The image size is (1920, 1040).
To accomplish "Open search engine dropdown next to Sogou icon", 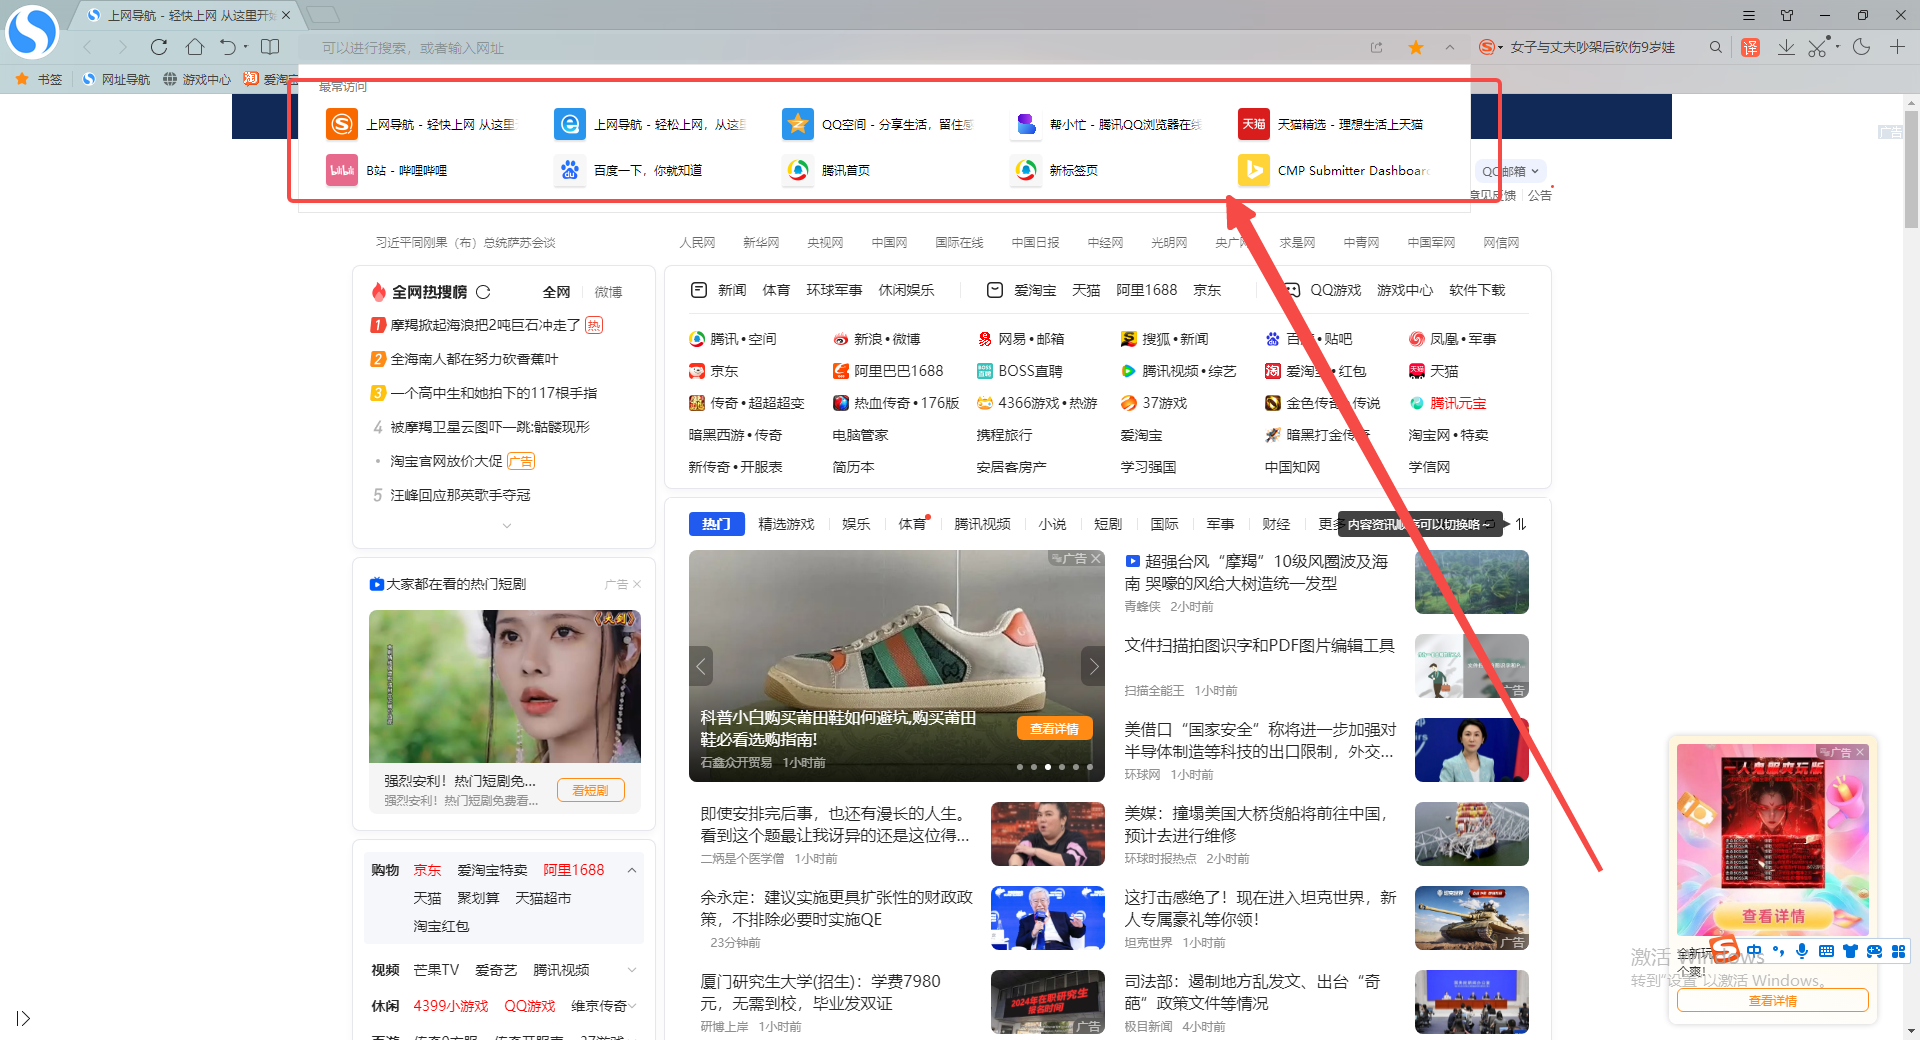I will 1500,48.
